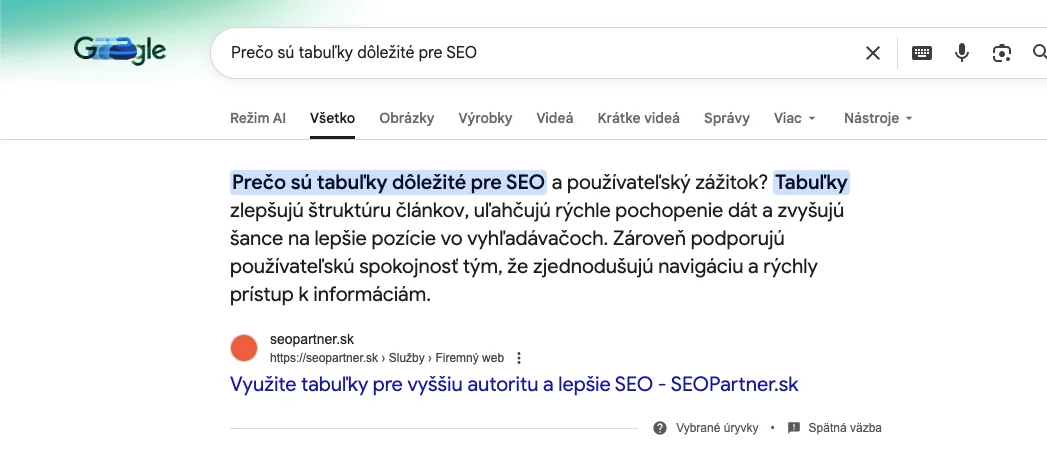Switch to the Správy tab

727,118
